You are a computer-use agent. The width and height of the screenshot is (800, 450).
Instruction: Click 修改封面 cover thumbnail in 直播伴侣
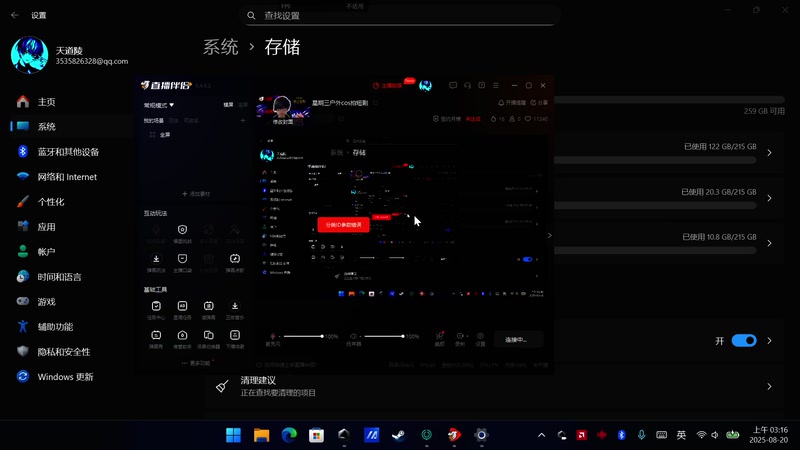pos(282,111)
